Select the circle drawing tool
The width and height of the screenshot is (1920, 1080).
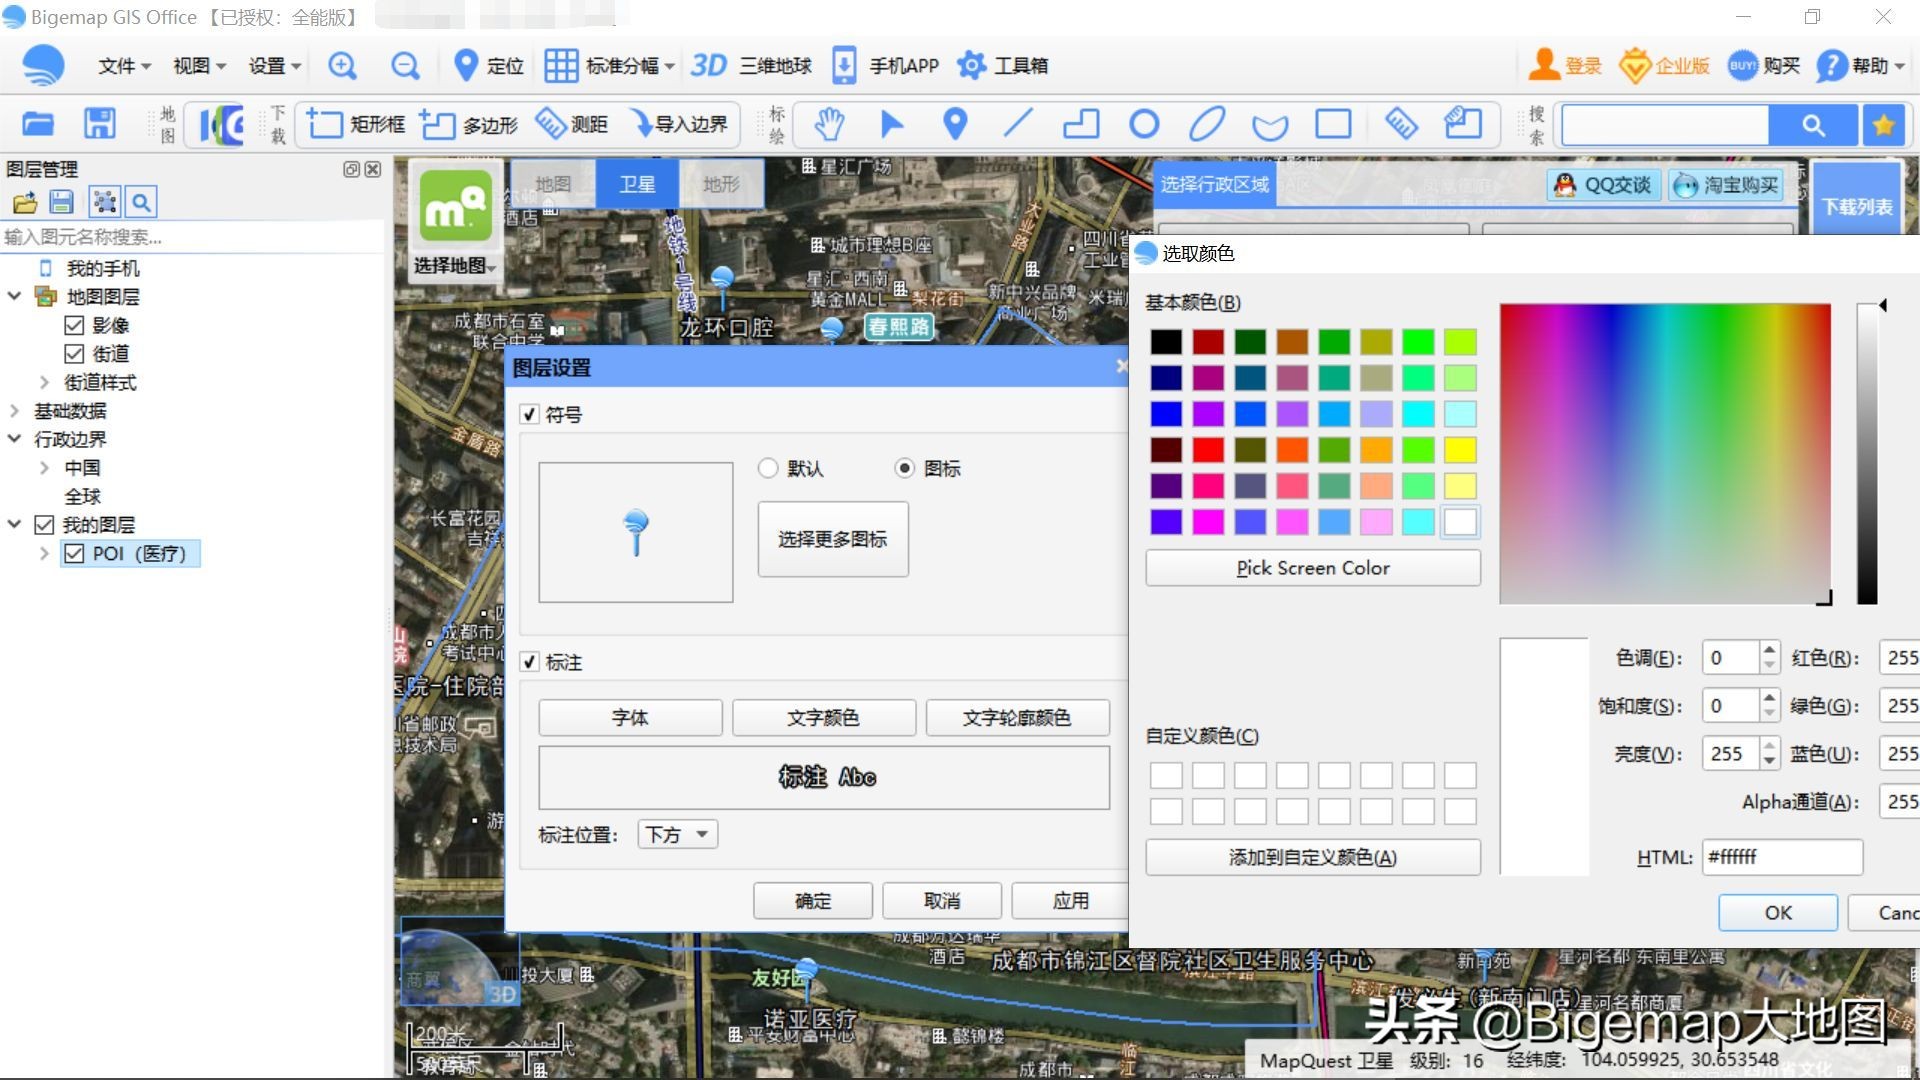point(1144,124)
